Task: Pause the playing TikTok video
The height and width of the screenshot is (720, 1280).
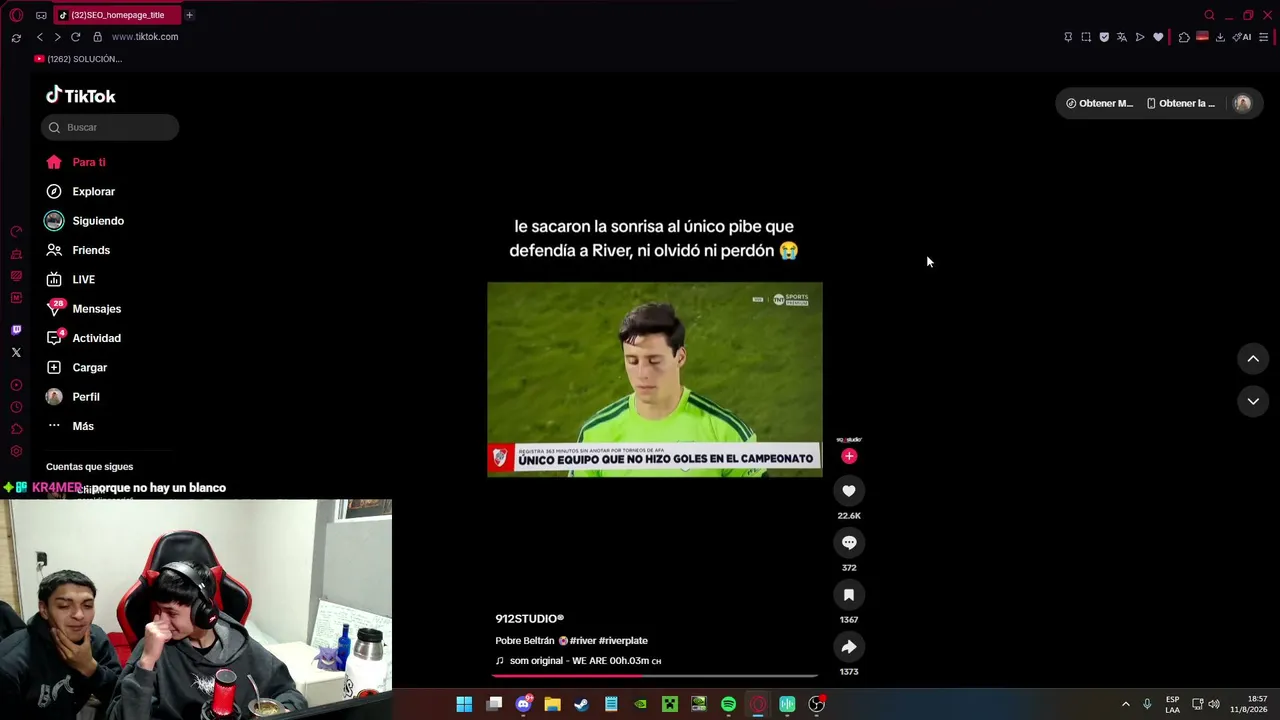Action: [655, 379]
